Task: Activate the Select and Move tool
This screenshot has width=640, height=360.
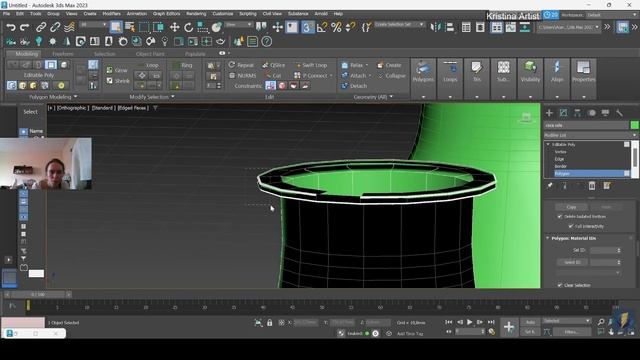Action: pyautogui.click(x=175, y=27)
